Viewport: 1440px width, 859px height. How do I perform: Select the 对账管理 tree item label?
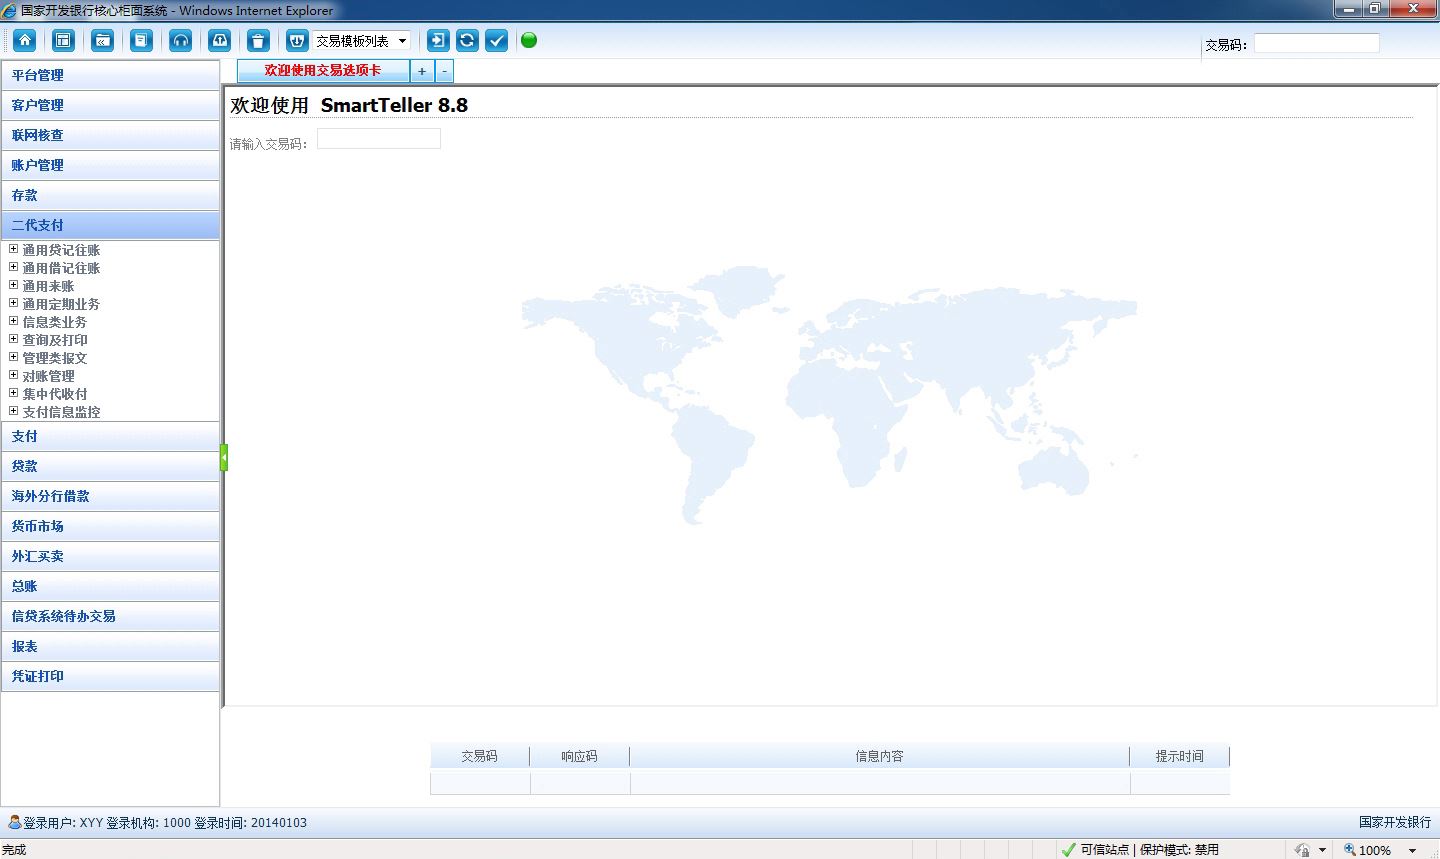[x=48, y=376]
